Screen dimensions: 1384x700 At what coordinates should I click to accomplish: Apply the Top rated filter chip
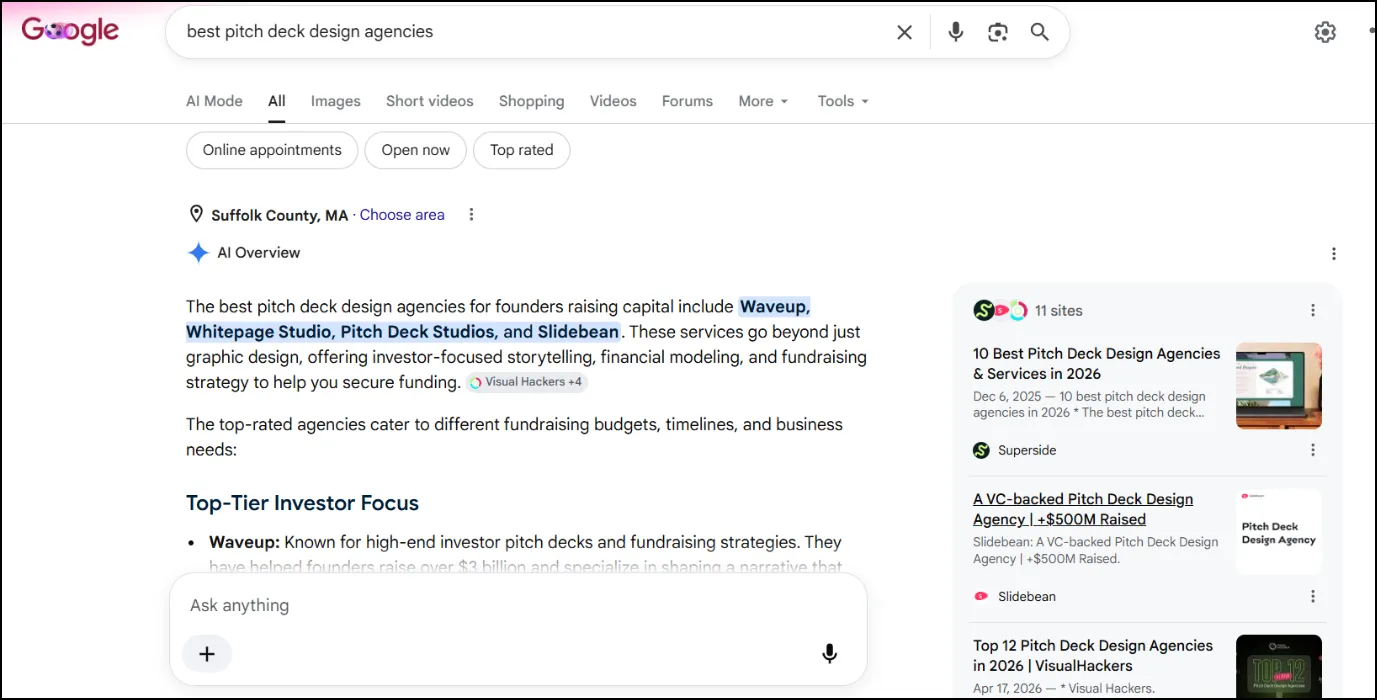pyautogui.click(x=521, y=150)
